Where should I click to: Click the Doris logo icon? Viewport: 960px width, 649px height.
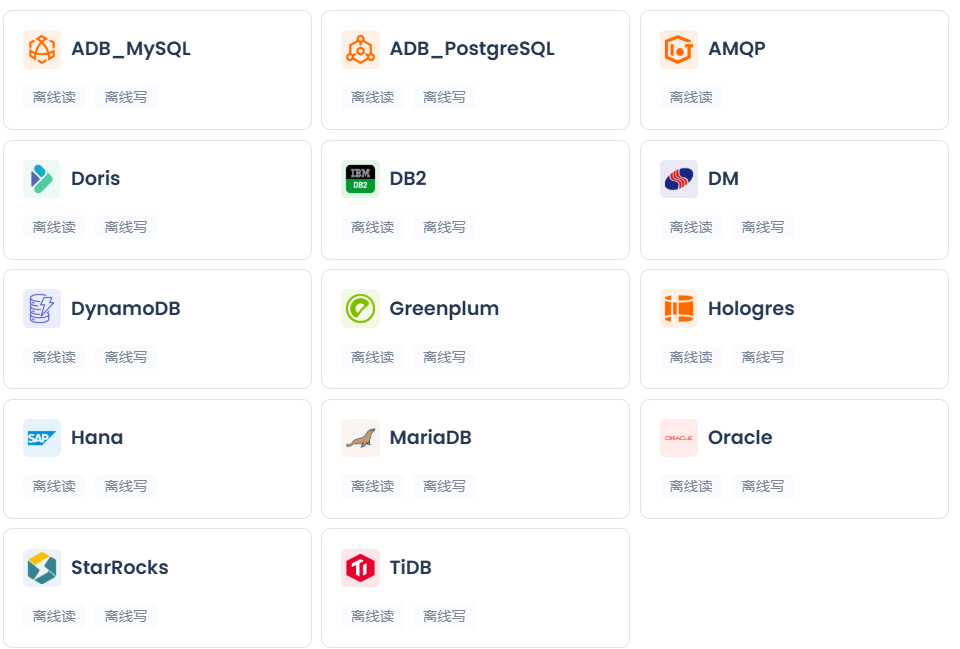click(x=42, y=179)
